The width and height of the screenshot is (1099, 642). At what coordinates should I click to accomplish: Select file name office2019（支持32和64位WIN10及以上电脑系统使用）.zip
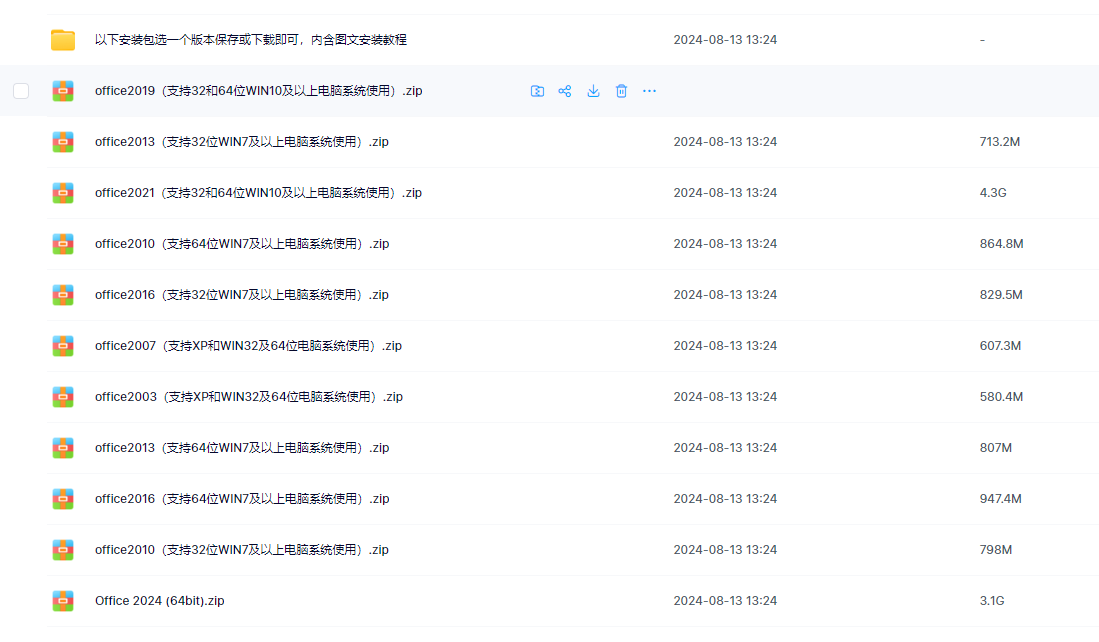pyautogui.click(x=259, y=91)
